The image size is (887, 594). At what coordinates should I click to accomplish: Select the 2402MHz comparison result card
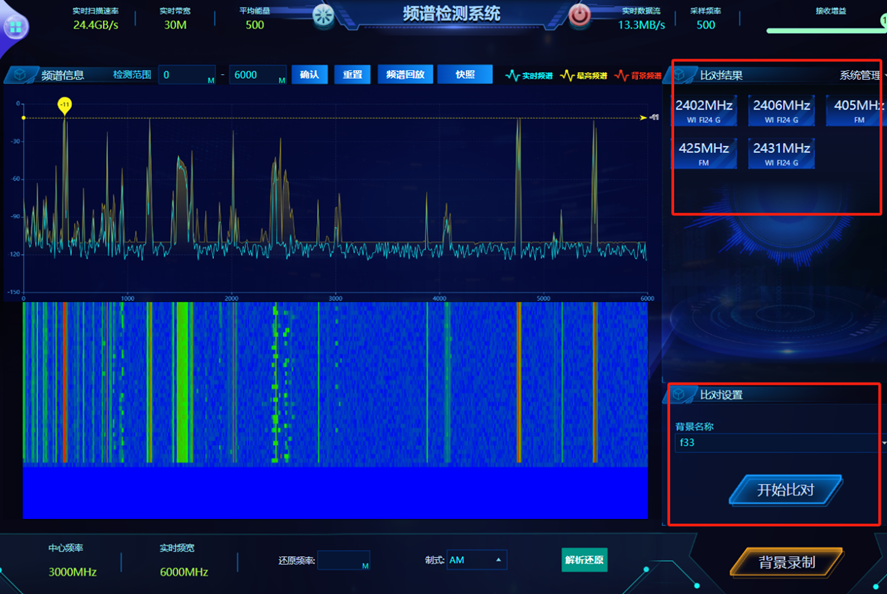(704, 110)
